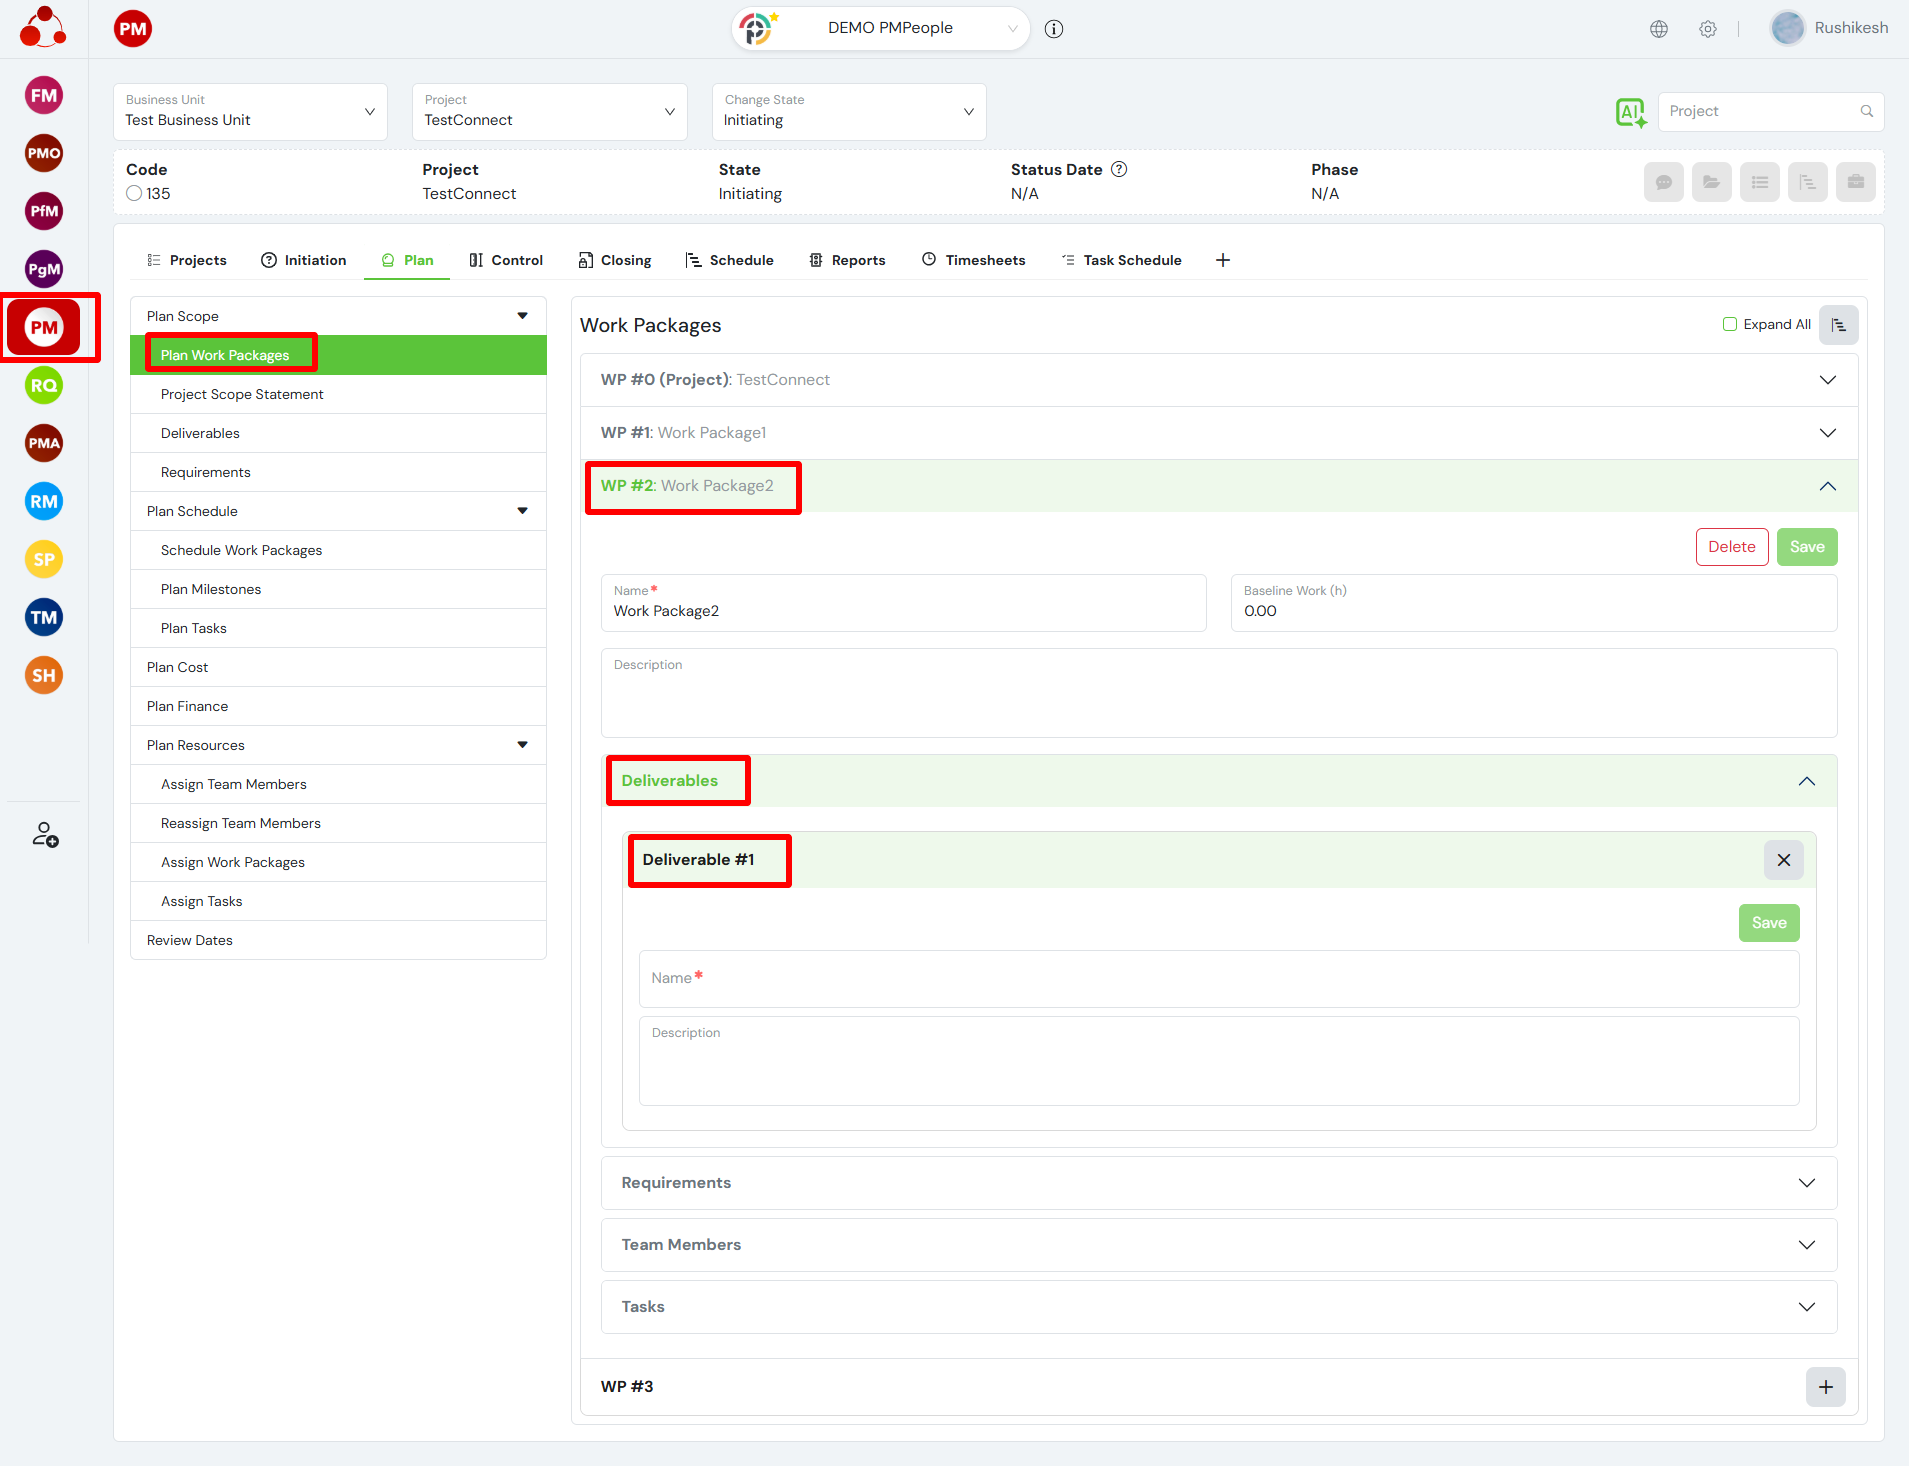Click the add user icon in sidebar
This screenshot has width=1909, height=1466.
pos(45,835)
